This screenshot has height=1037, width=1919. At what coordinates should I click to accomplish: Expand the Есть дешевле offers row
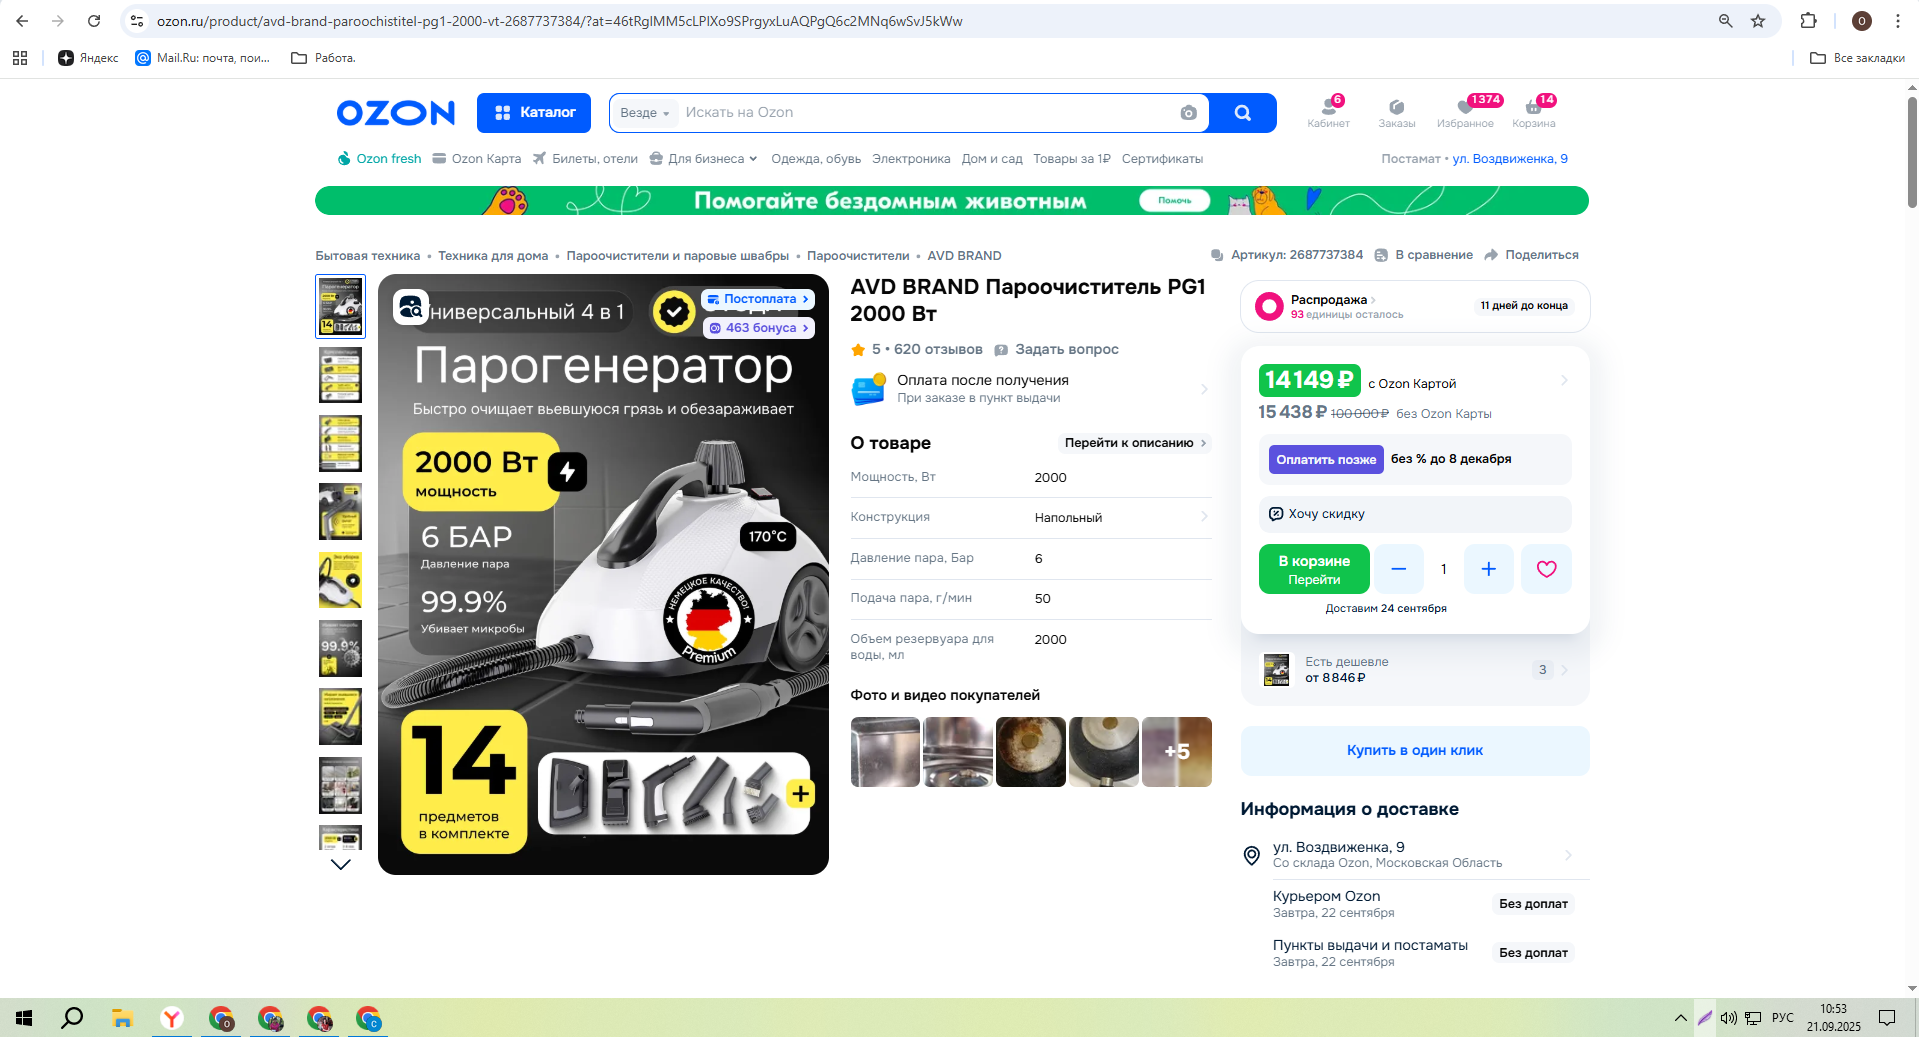1415,670
